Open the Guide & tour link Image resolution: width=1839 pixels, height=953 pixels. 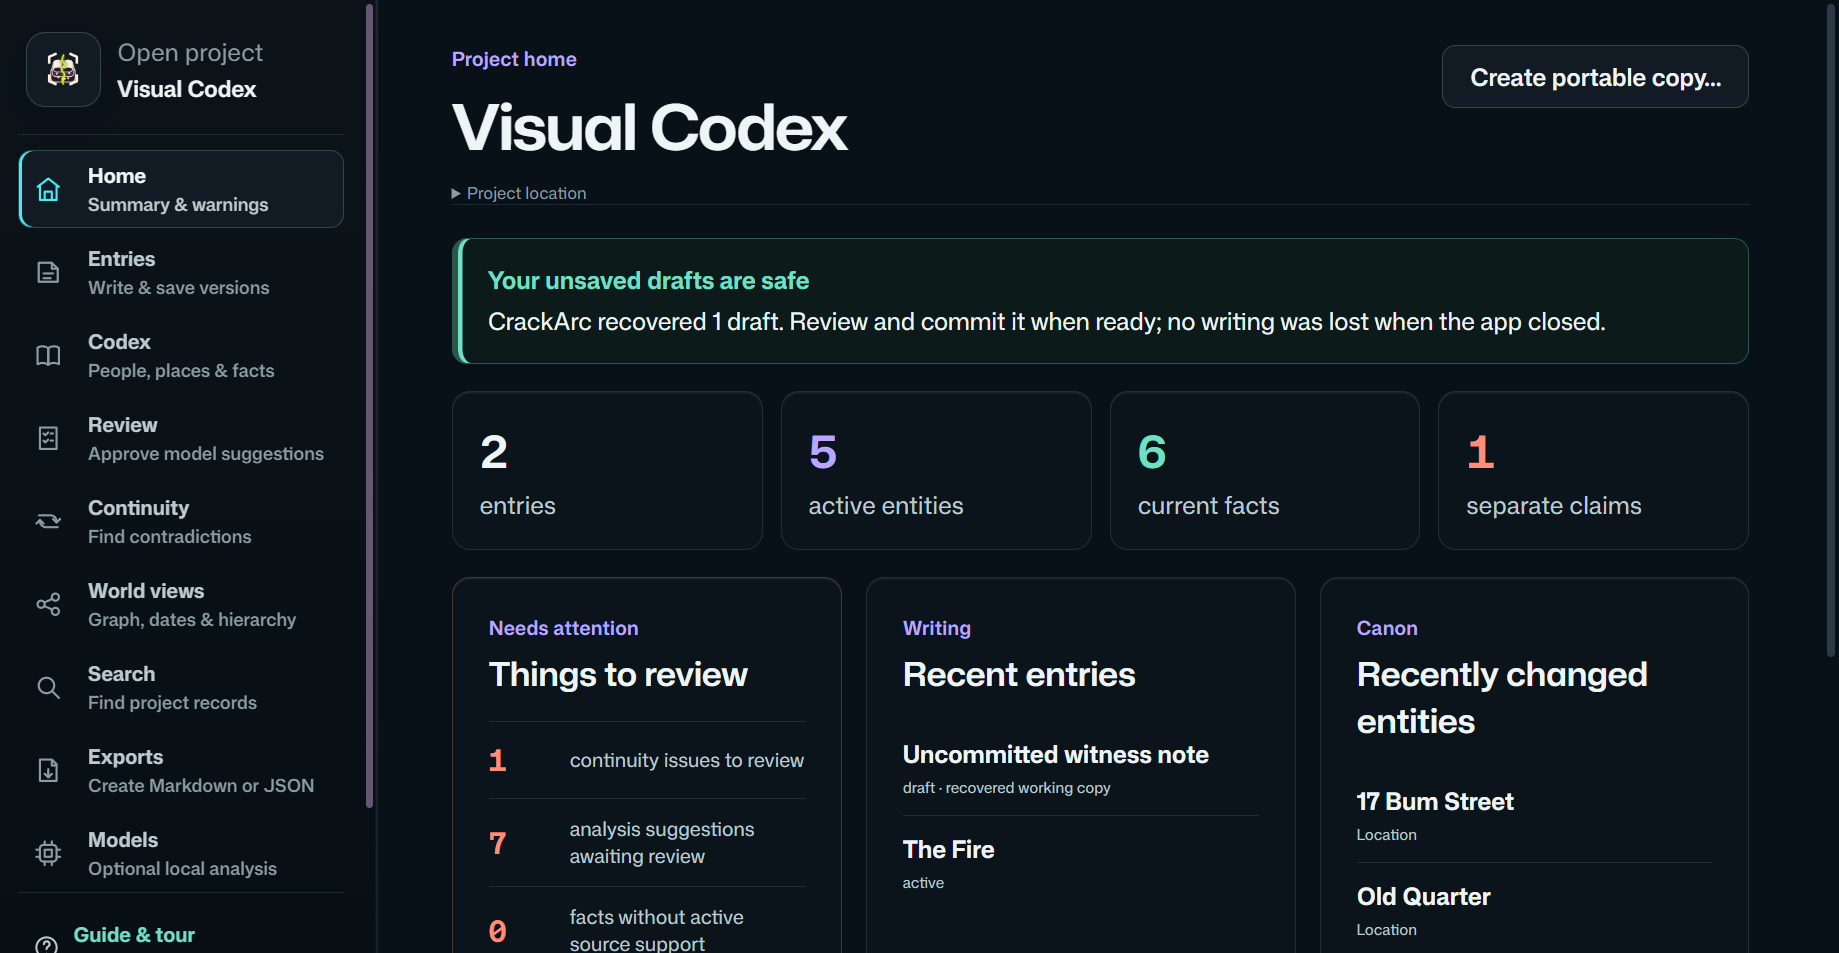[134, 935]
